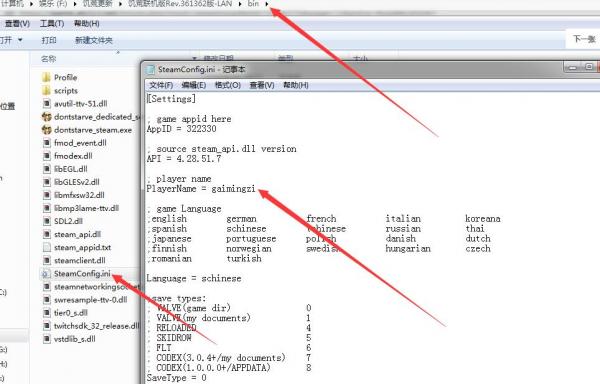Open the Profile folder icon
This screenshot has width=600, height=384.
tap(46, 78)
